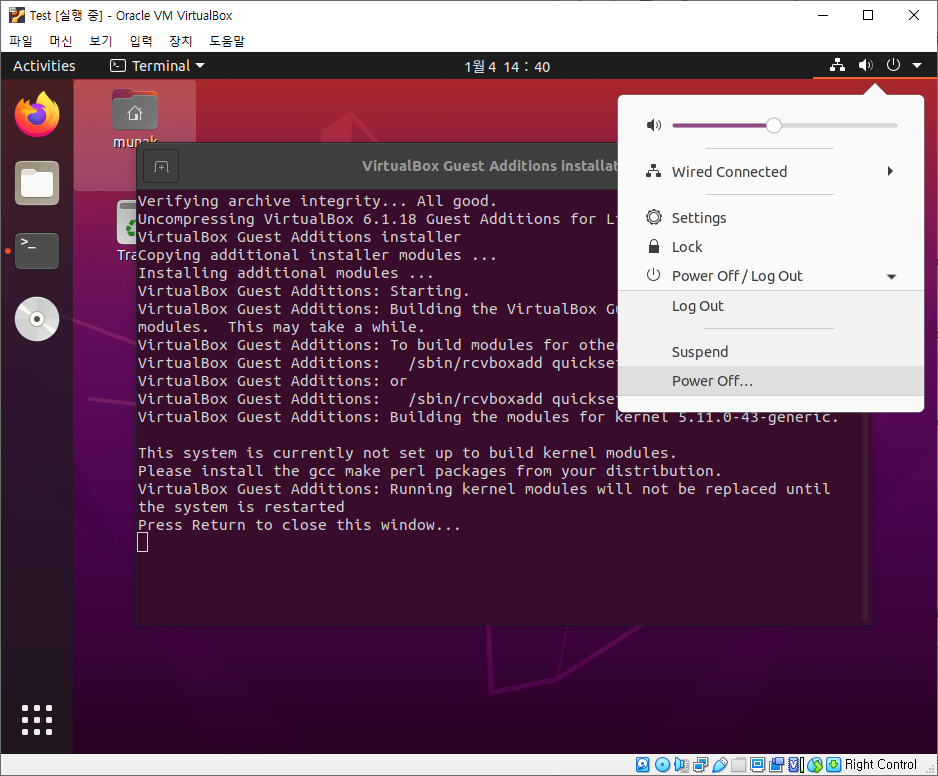
Task: Click the 'Please install the gcc make perl' line
Action: click(430, 471)
